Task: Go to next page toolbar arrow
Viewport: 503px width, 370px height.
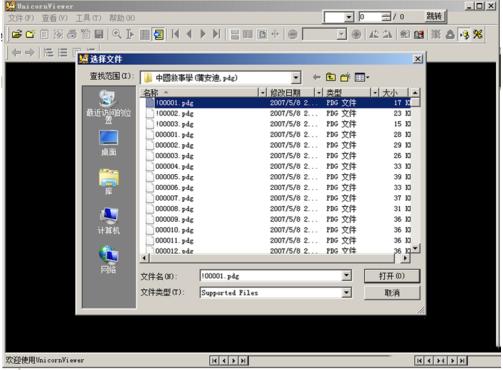Action: point(202,34)
